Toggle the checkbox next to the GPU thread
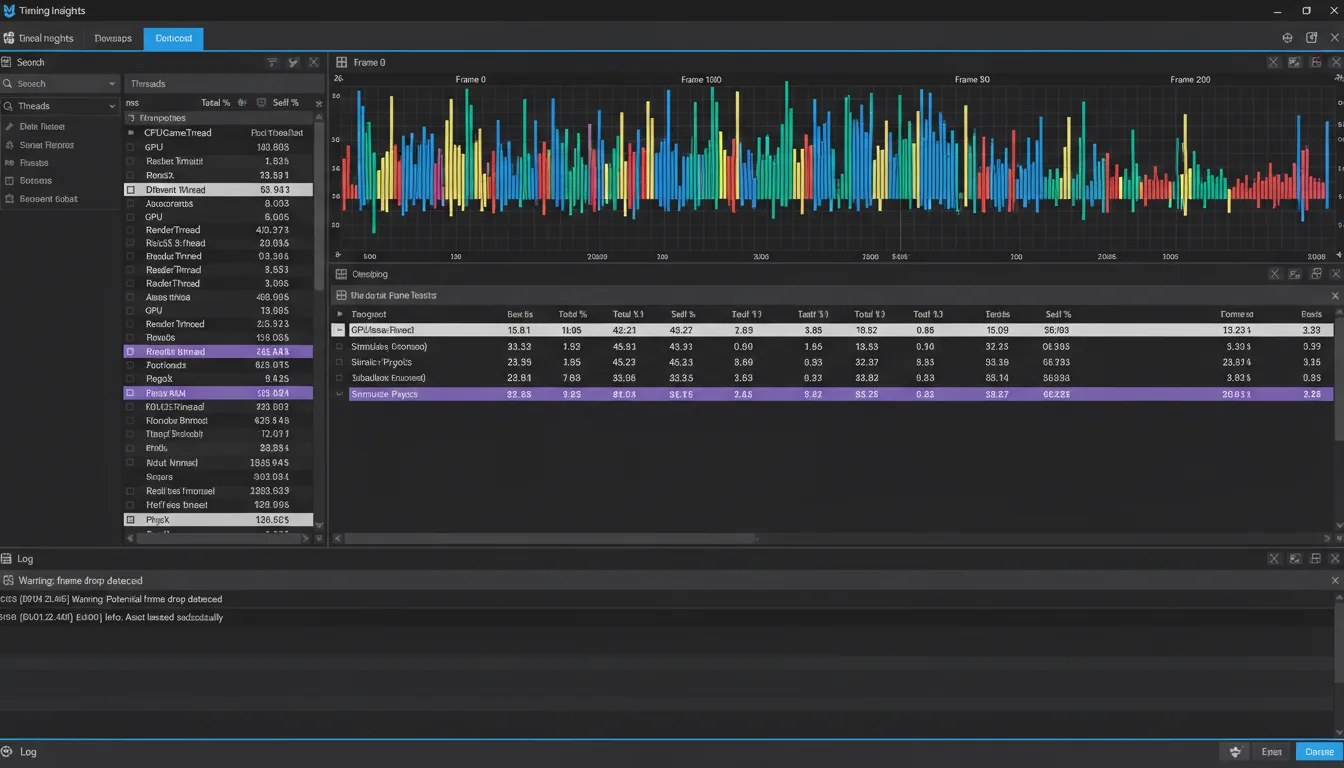Screen dimensions: 1344x768 [128, 147]
